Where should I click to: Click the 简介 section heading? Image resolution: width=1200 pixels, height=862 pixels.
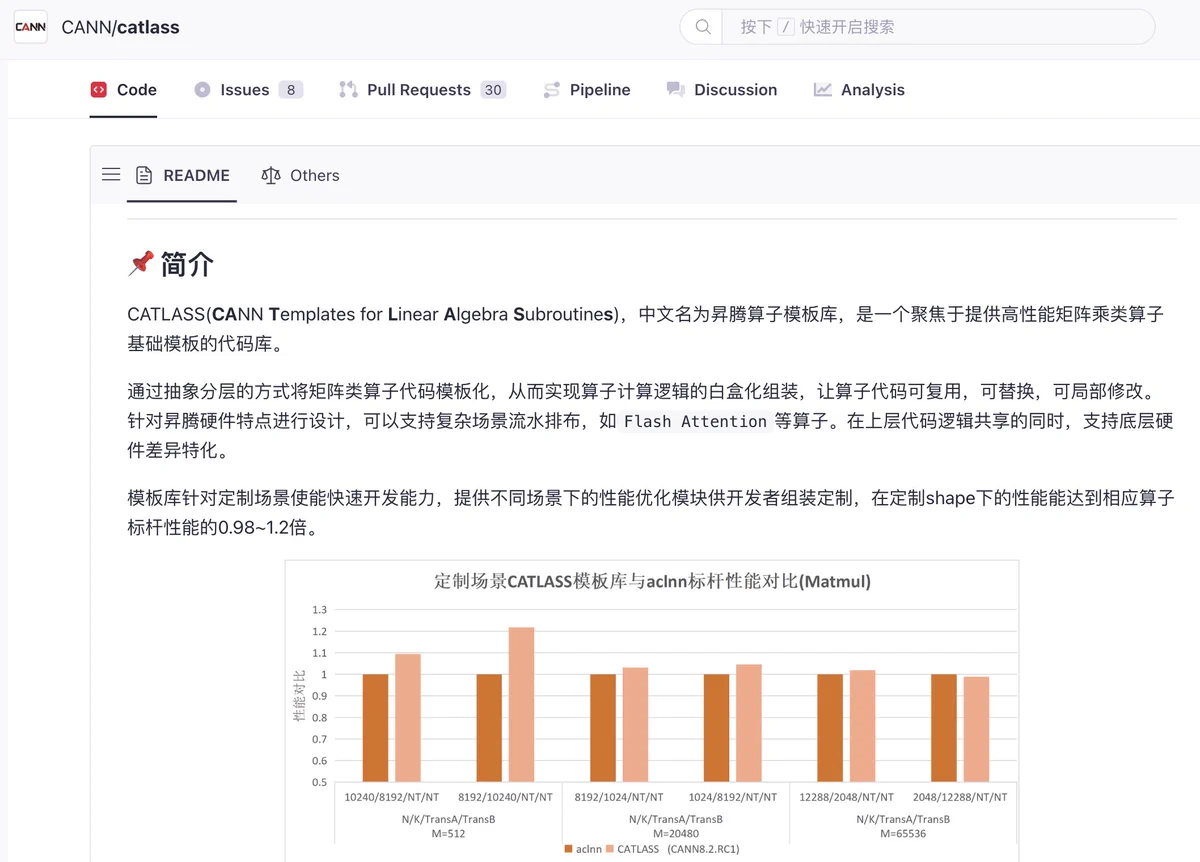187,264
